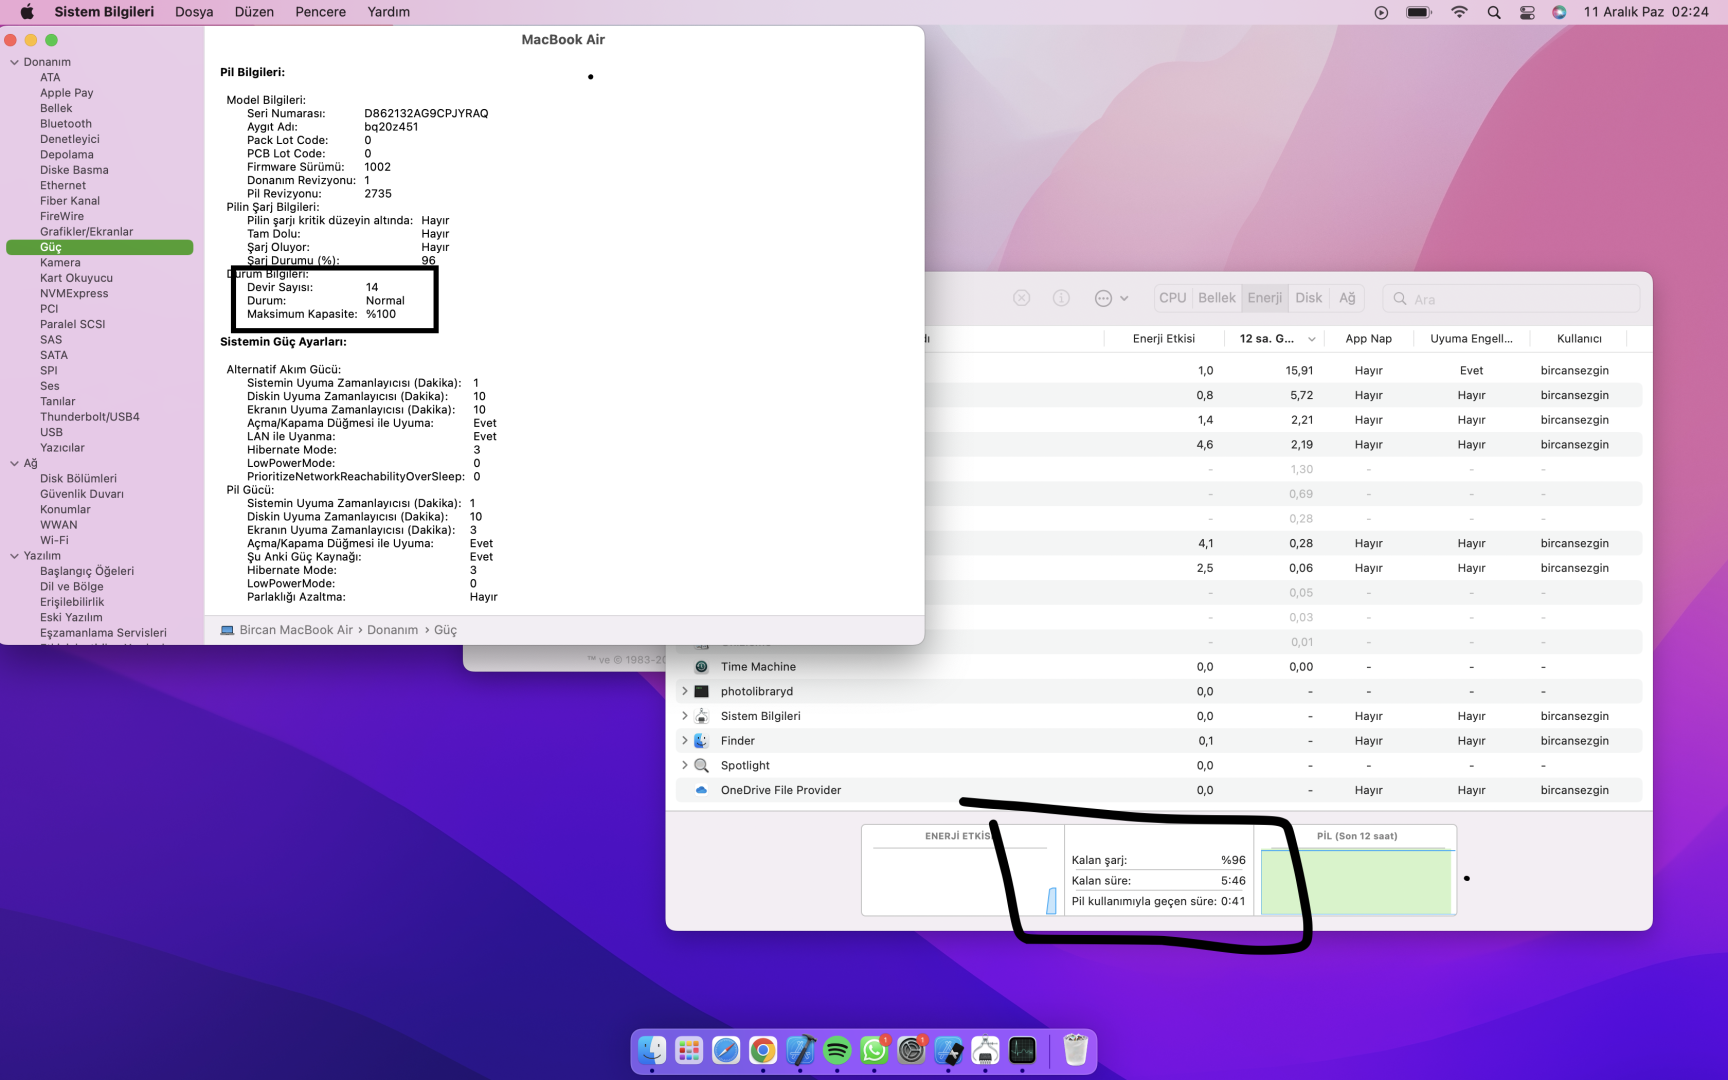Sort by the Uyuma Engell... column

pyautogui.click(x=1472, y=339)
